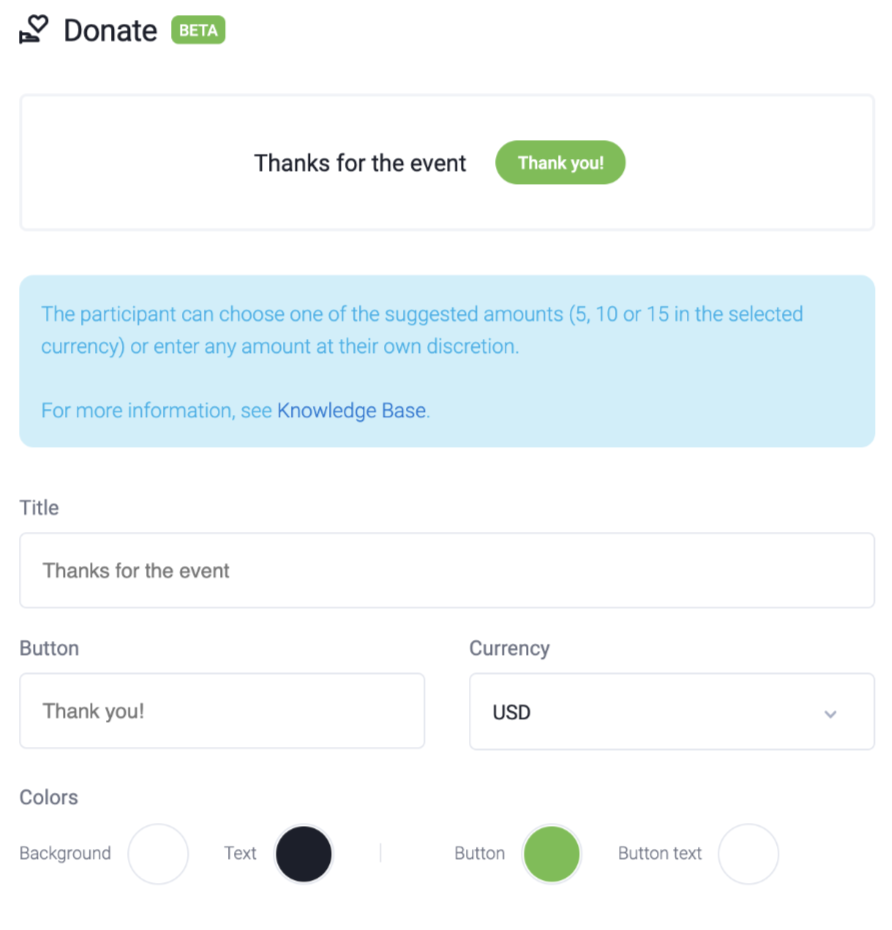Click the Donate heart-in-hand icon
892x930 pixels.
(x=34, y=30)
